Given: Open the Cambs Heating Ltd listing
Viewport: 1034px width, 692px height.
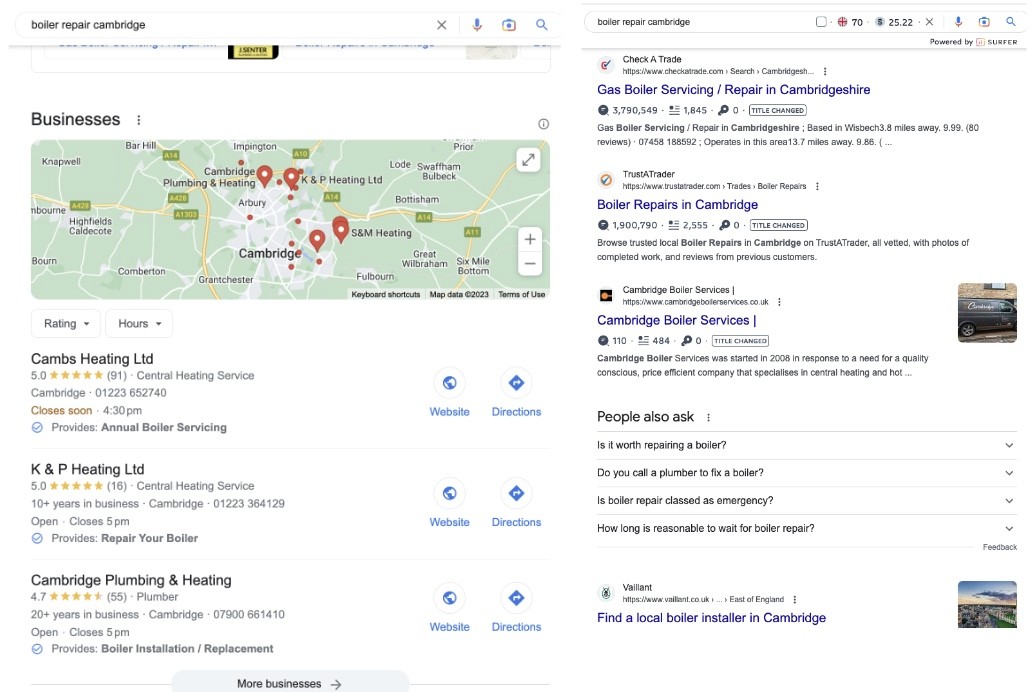Looking at the screenshot, I should [92, 359].
